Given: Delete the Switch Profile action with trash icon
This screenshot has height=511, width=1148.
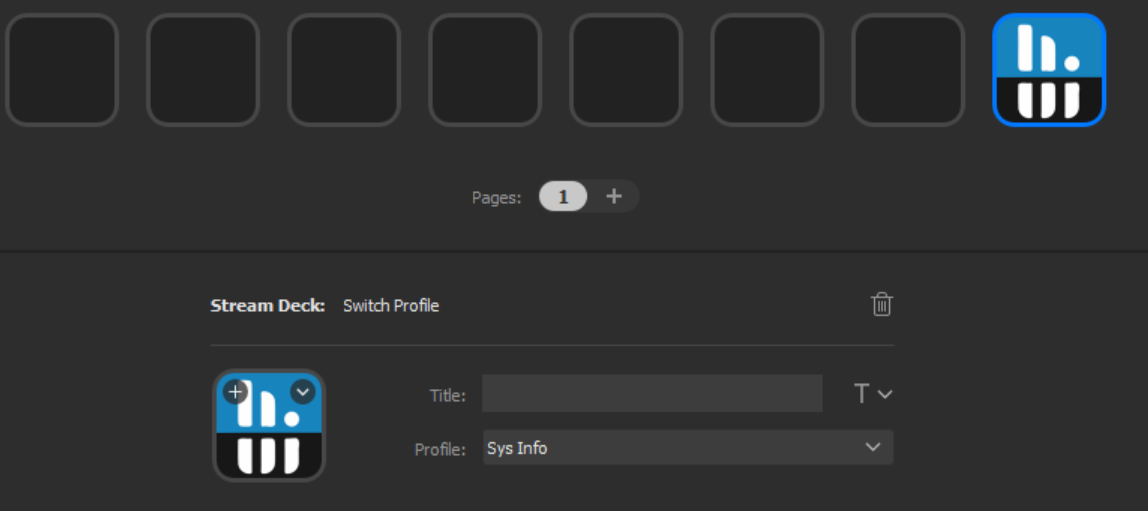Looking at the screenshot, I should 882,305.
